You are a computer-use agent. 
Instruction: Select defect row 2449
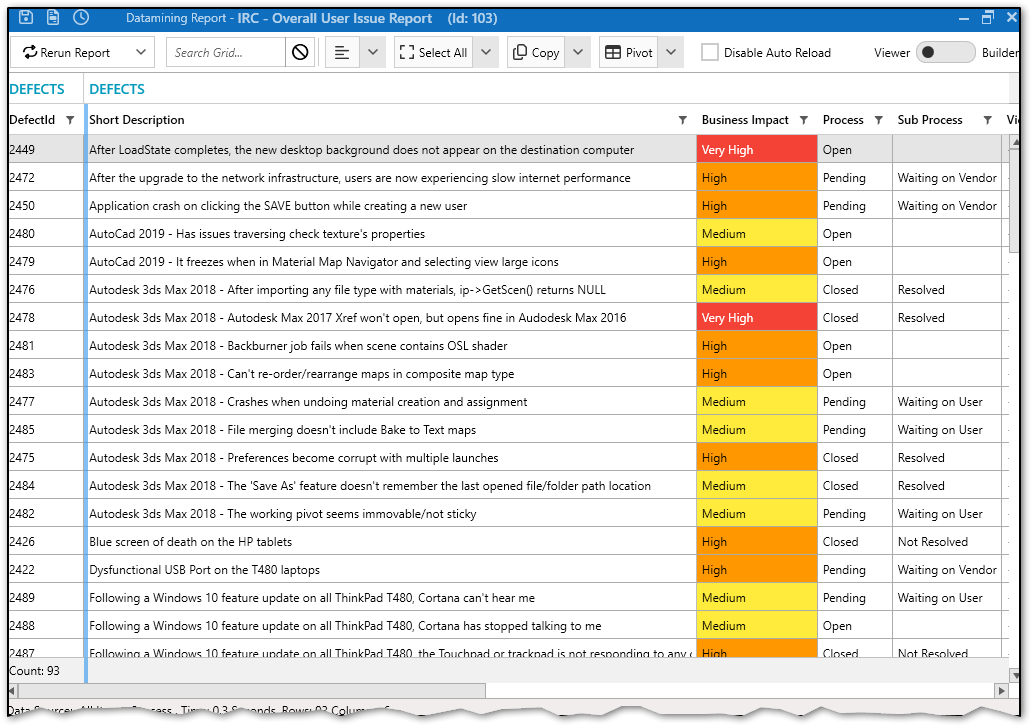pos(507,149)
